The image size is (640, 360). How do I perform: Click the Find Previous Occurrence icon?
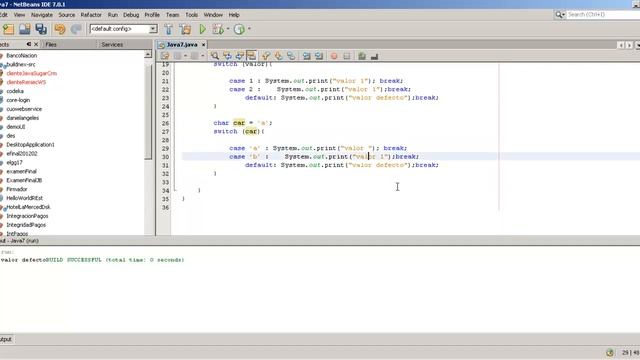click(227, 56)
